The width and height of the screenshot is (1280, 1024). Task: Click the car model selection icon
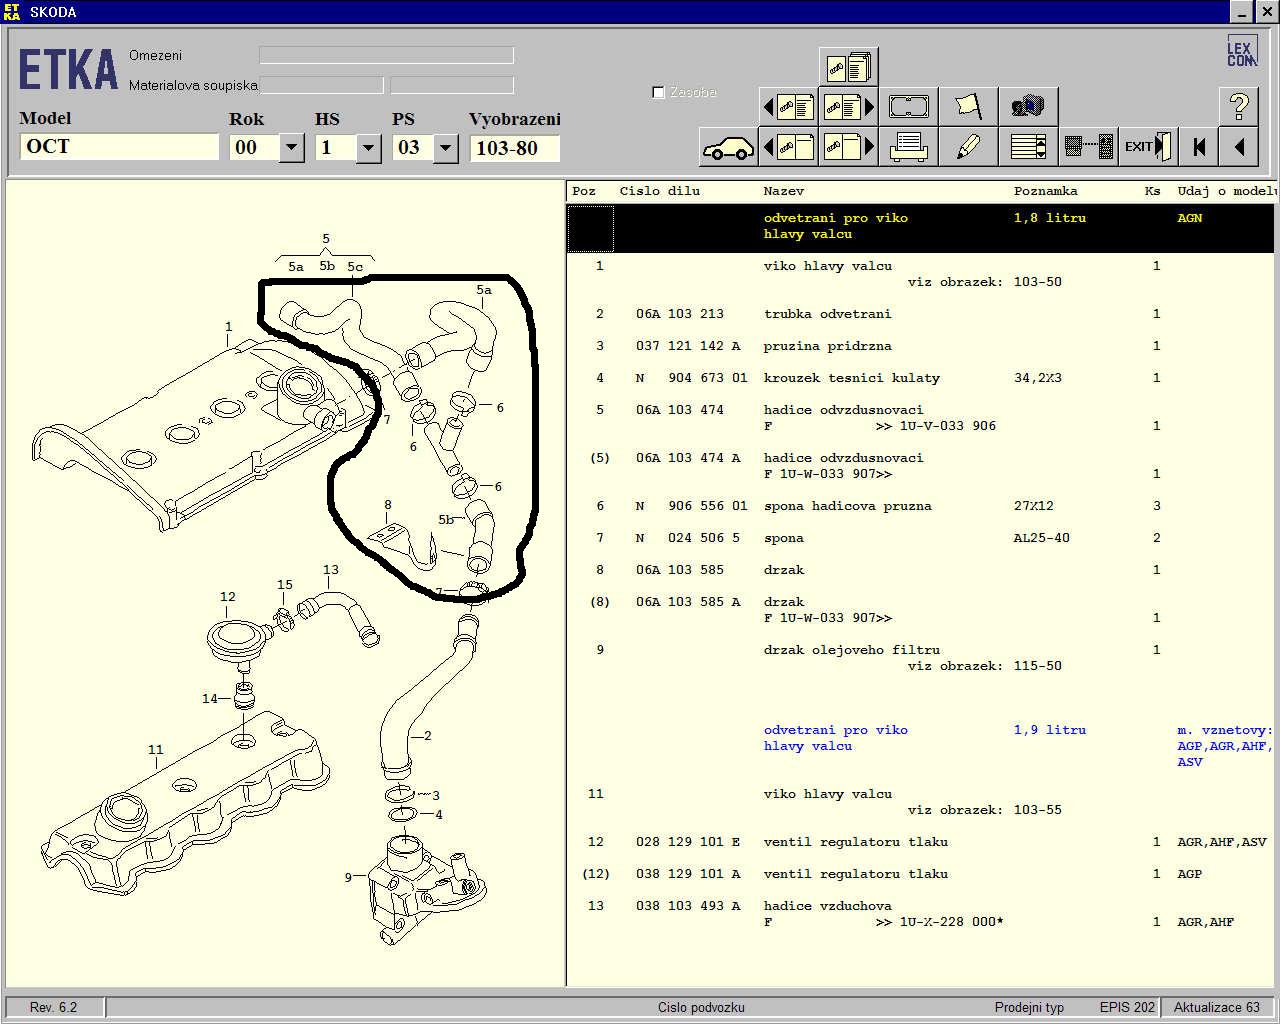click(x=728, y=147)
